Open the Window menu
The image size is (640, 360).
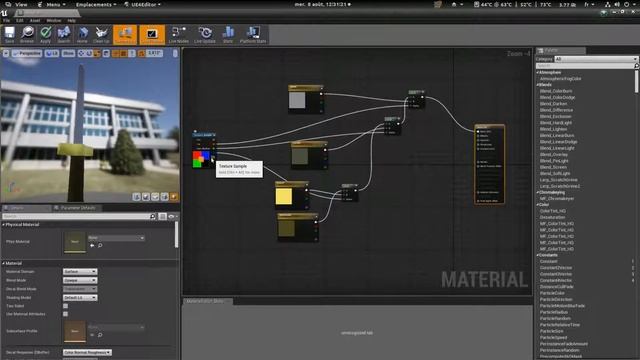pos(53,20)
